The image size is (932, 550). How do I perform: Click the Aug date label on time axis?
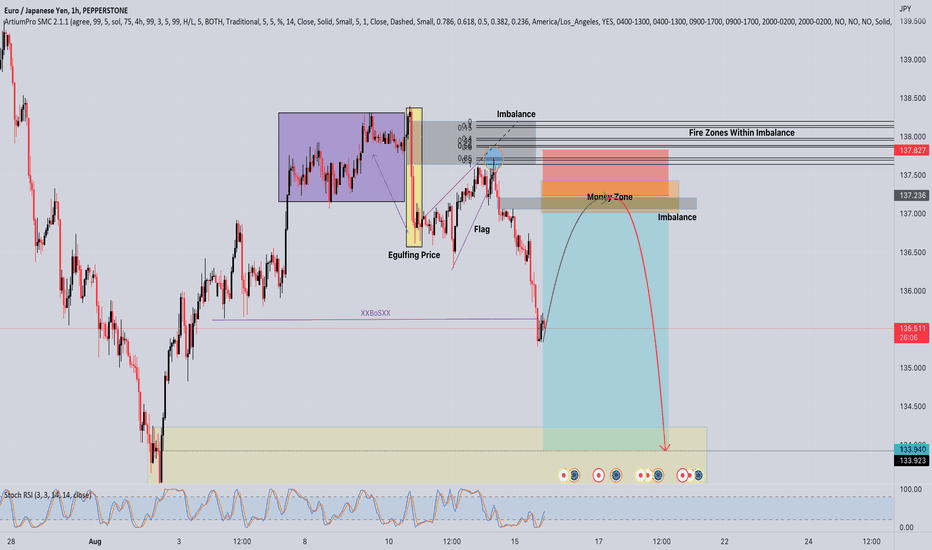tap(95, 542)
